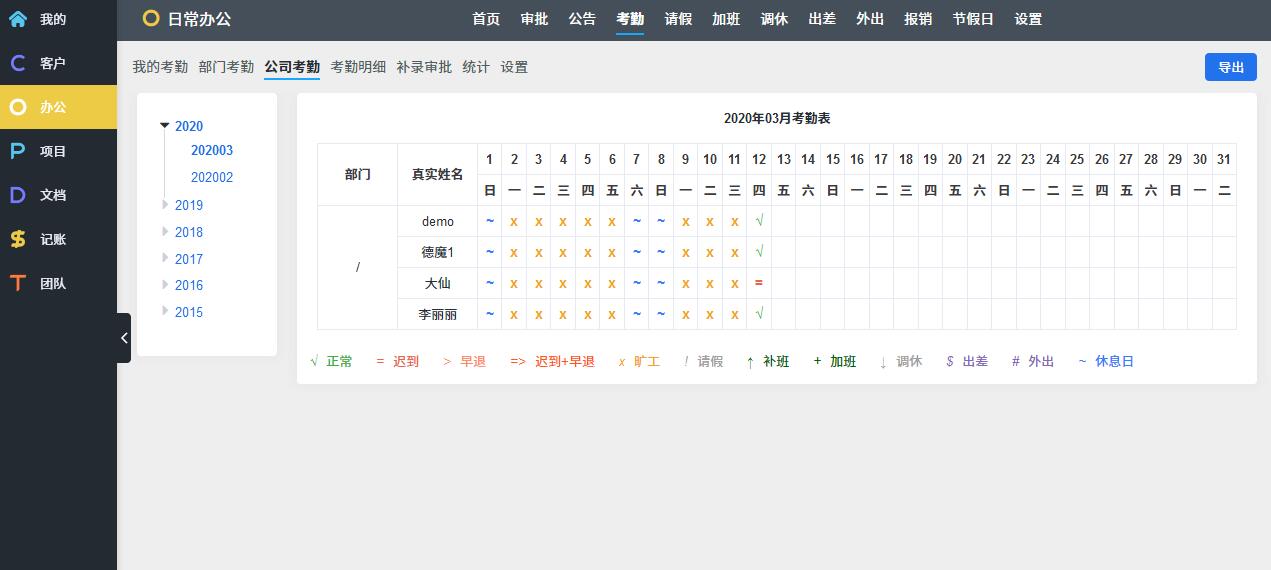Click the 客户 sidebar icon
Viewport: 1271px width, 570px height.
tap(18, 63)
